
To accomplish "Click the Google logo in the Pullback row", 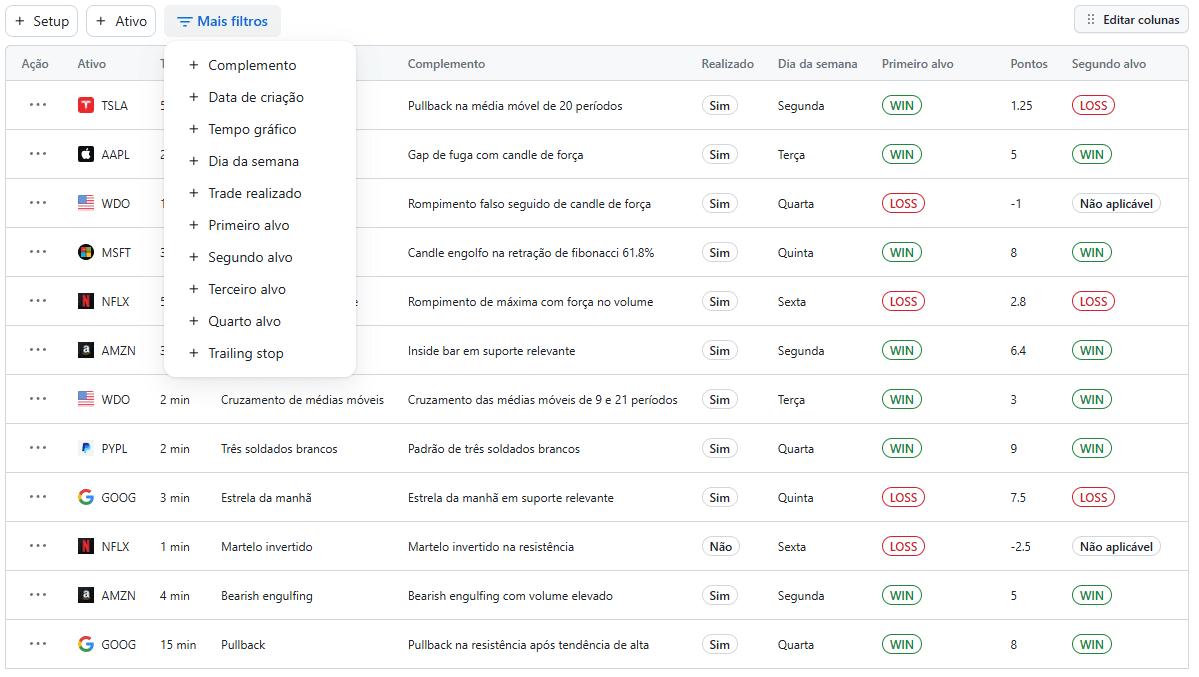I will 86,644.
